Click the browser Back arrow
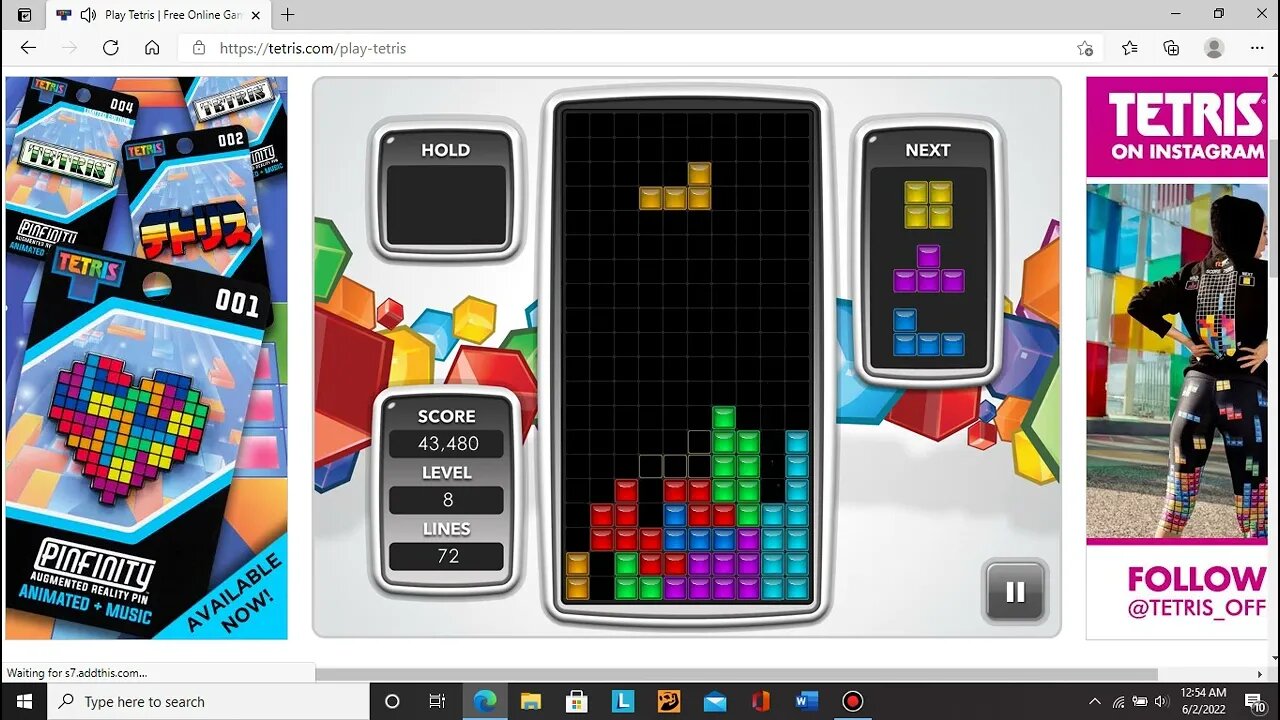This screenshot has height=720, width=1280. click(28, 48)
